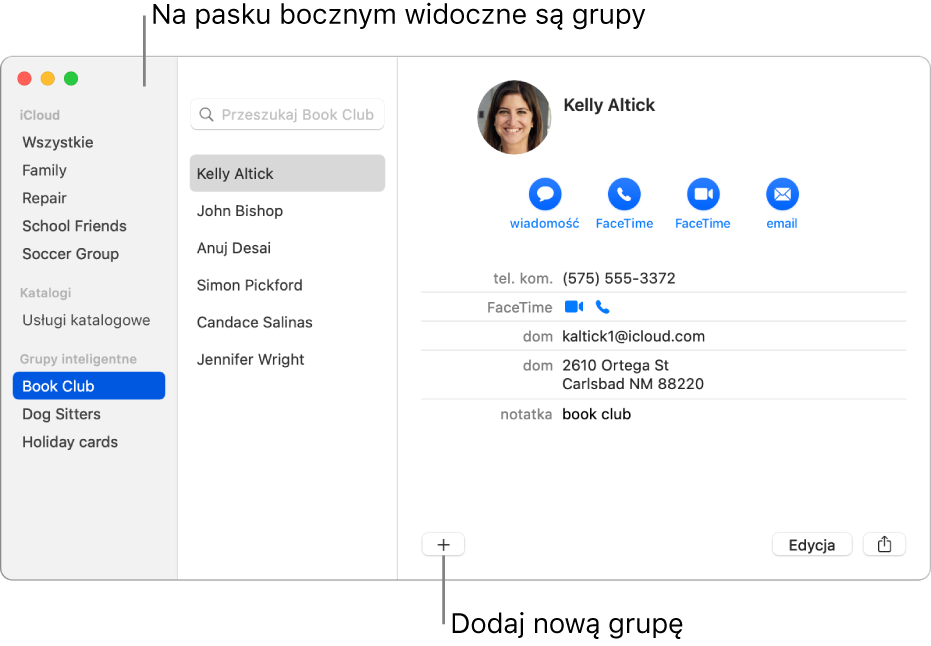
Task: Select the Holiday cards smart group
Action: pos(70,442)
